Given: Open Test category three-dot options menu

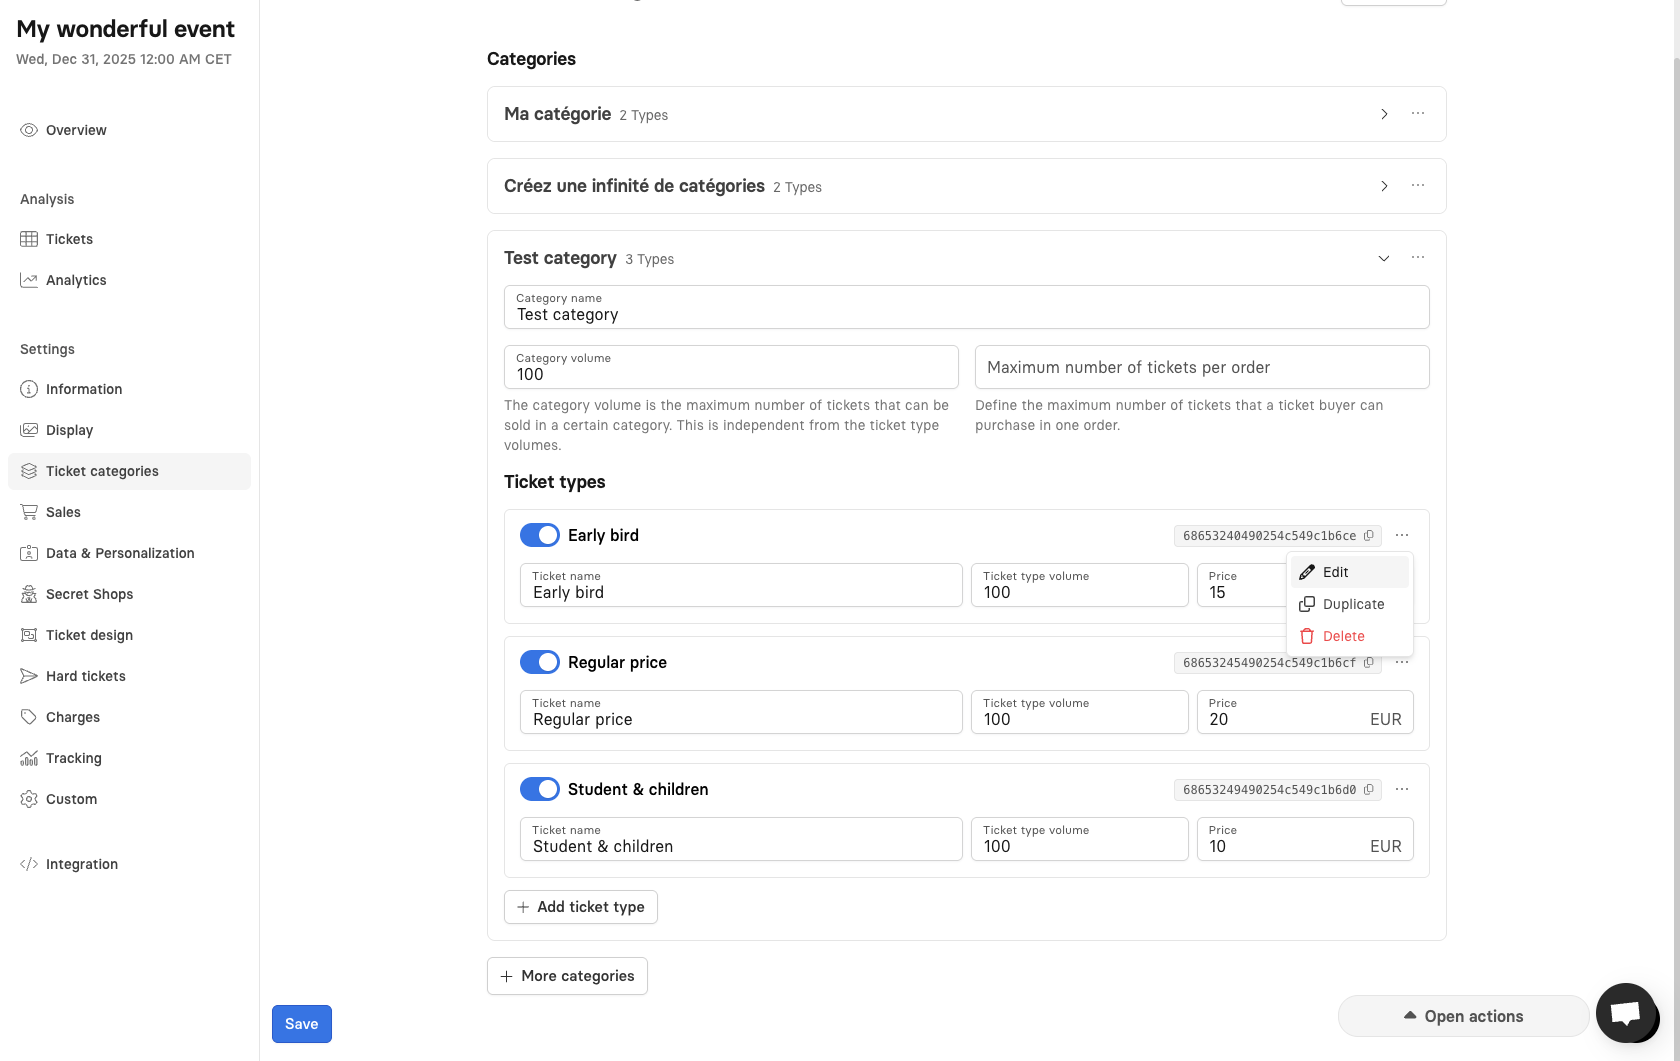Looking at the screenshot, I should (x=1418, y=258).
